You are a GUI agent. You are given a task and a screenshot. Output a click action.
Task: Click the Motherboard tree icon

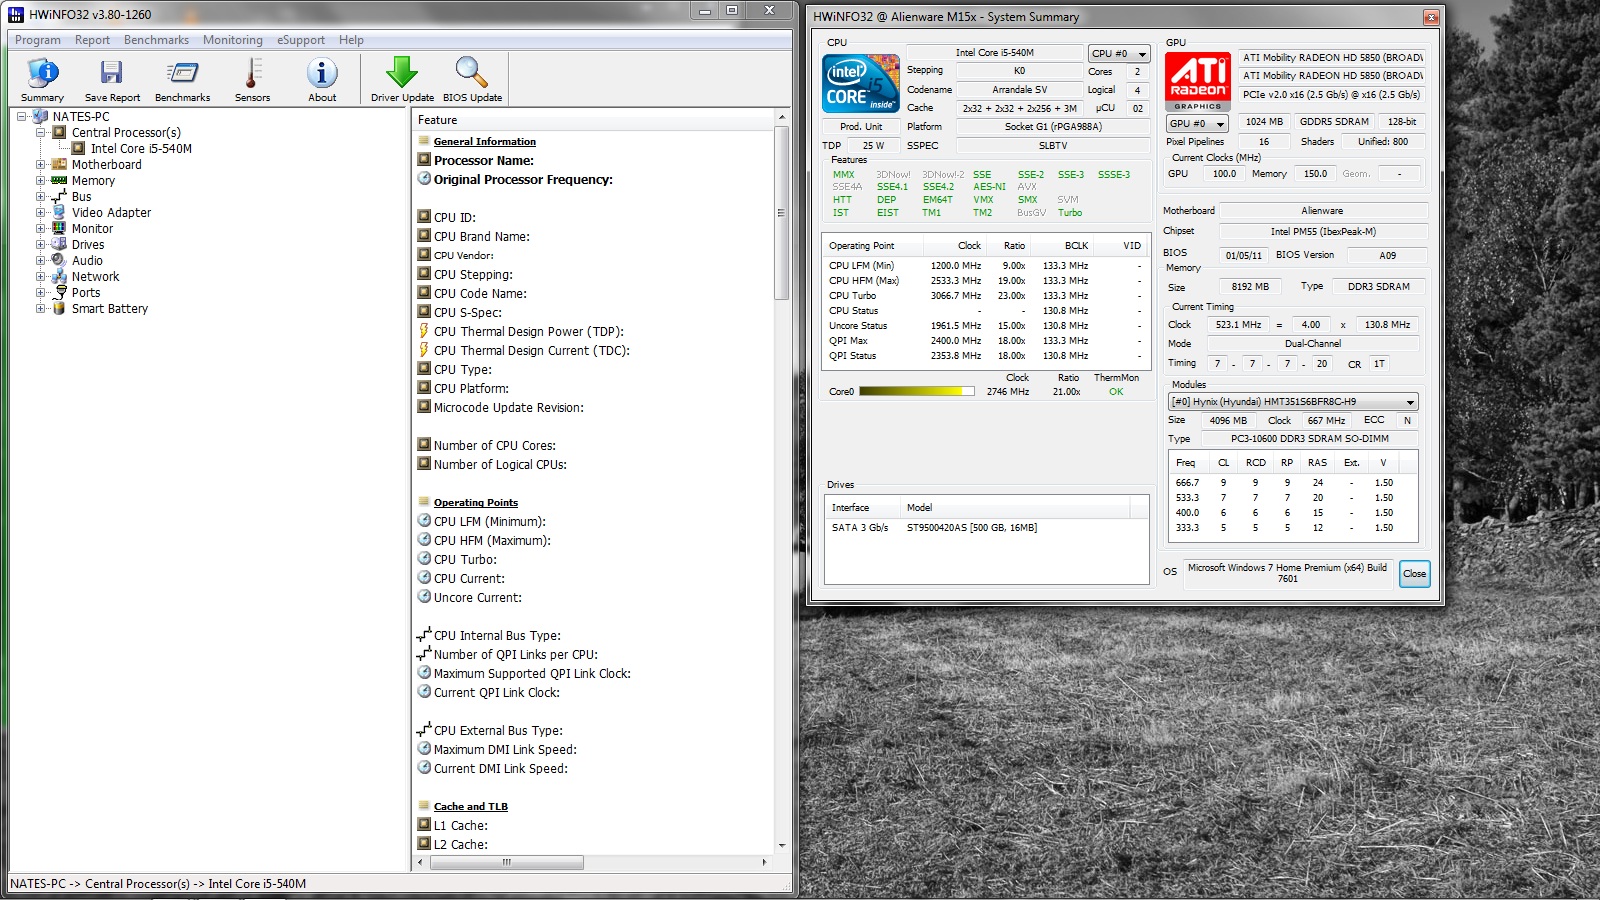point(59,164)
